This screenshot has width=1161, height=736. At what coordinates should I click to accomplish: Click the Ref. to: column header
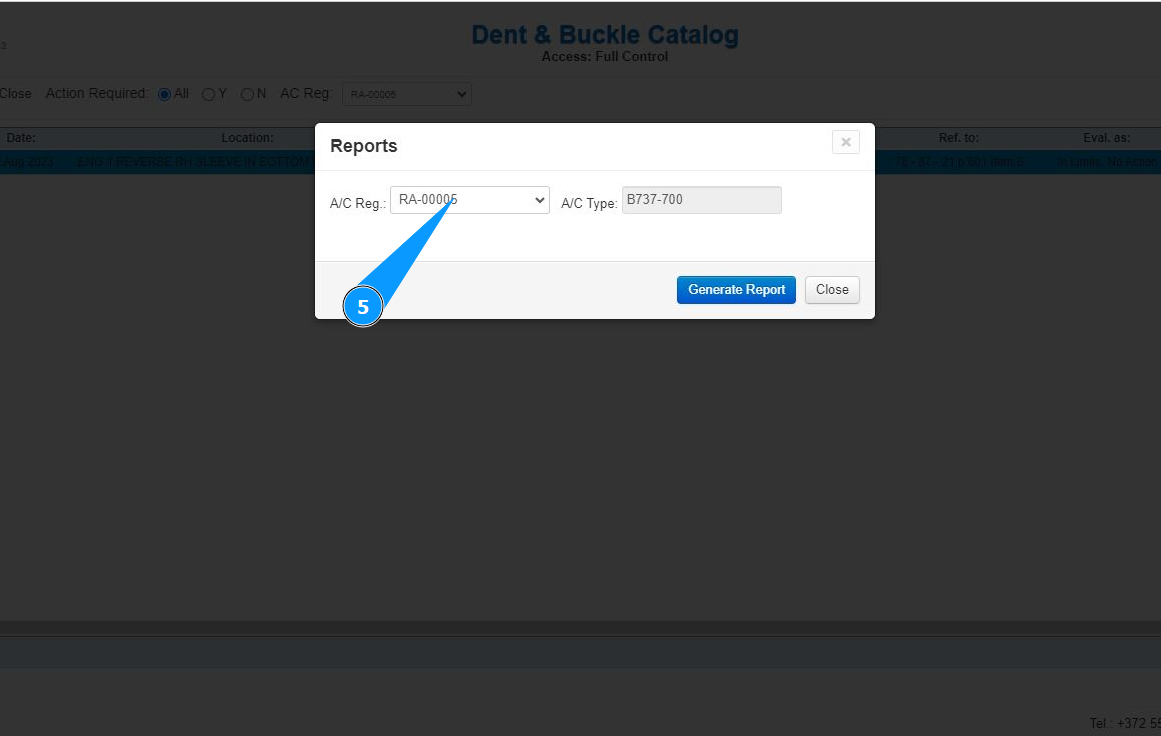959,138
